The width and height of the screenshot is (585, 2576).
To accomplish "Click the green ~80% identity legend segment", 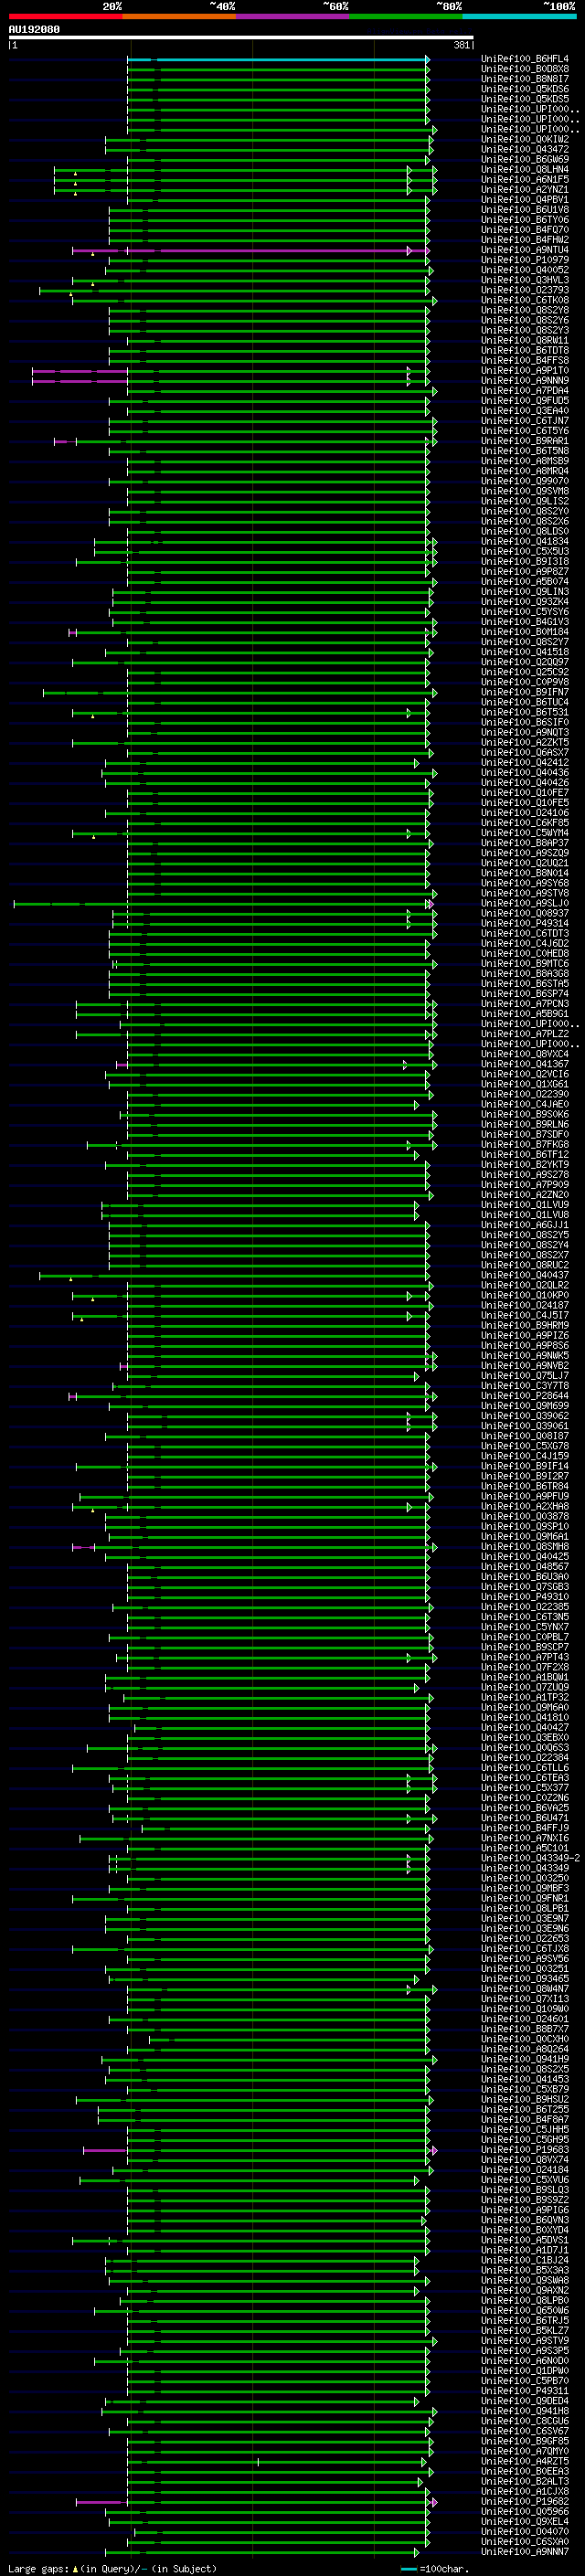I will pyautogui.click(x=406, y=17).
